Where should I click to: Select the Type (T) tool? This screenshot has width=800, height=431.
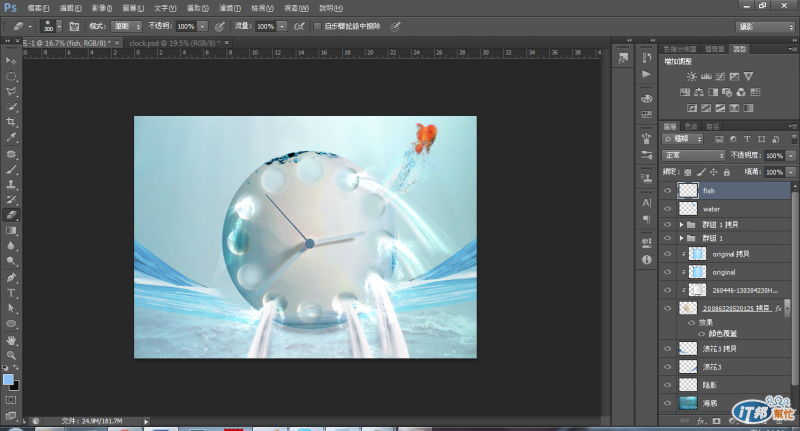coord(12,292)
